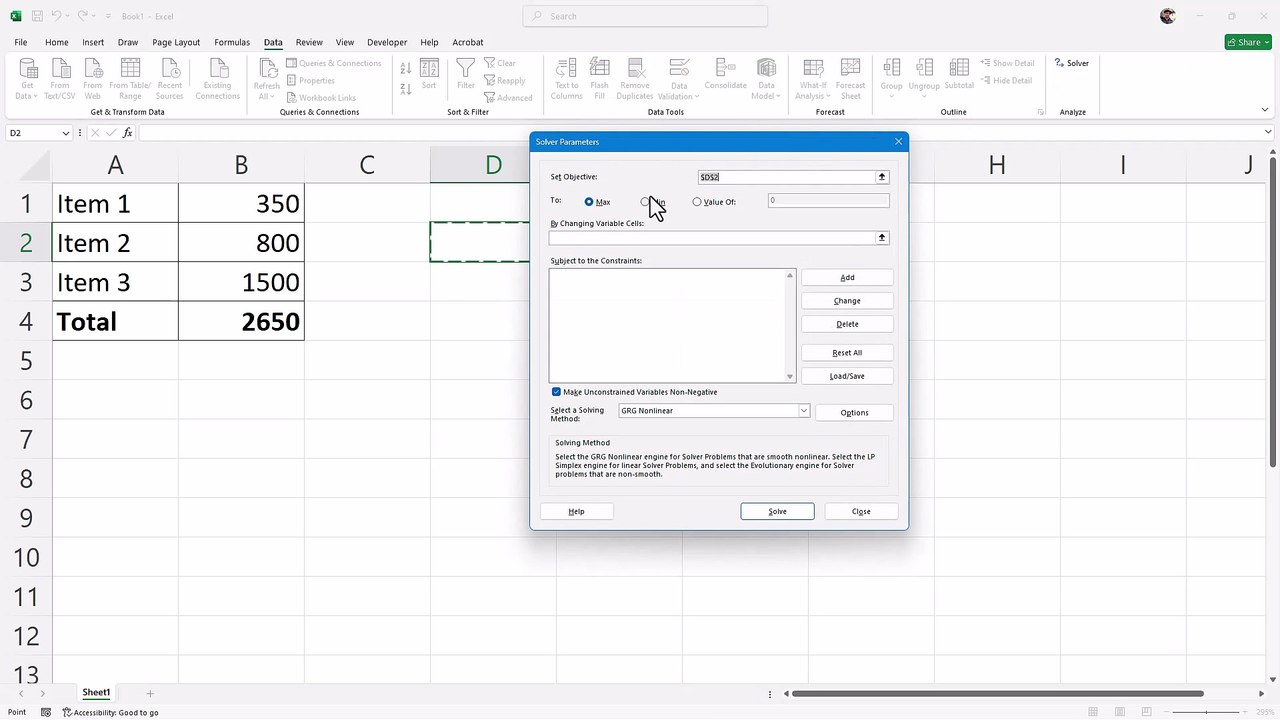Click Sort Z to A icon
Viewport: 1280px width, 720px height.
406,89
